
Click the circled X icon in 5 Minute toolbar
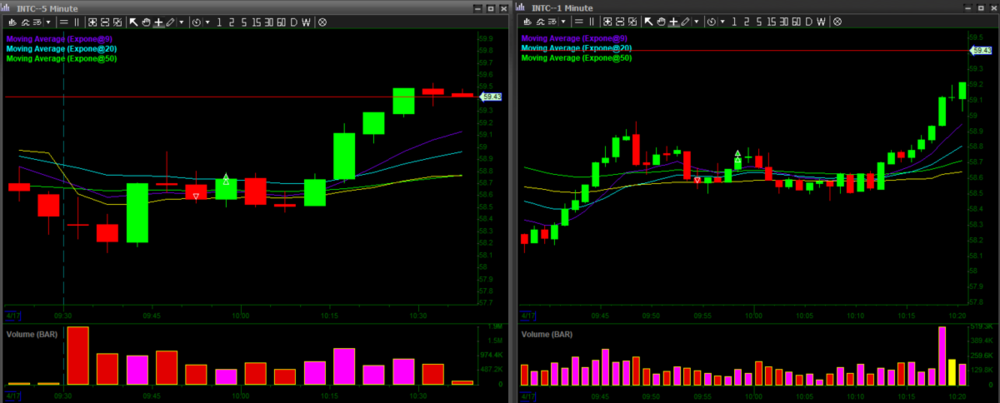[x=322, y=21]
